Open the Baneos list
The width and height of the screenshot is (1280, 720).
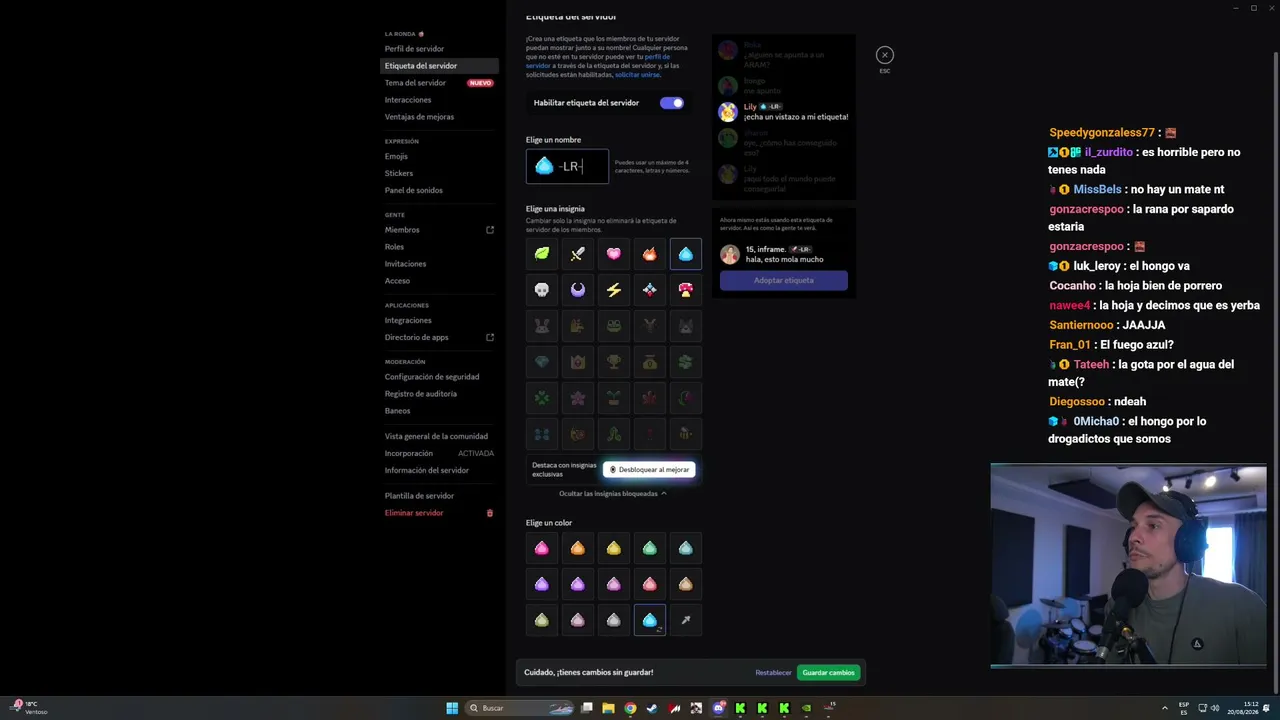tap(440, 411)
